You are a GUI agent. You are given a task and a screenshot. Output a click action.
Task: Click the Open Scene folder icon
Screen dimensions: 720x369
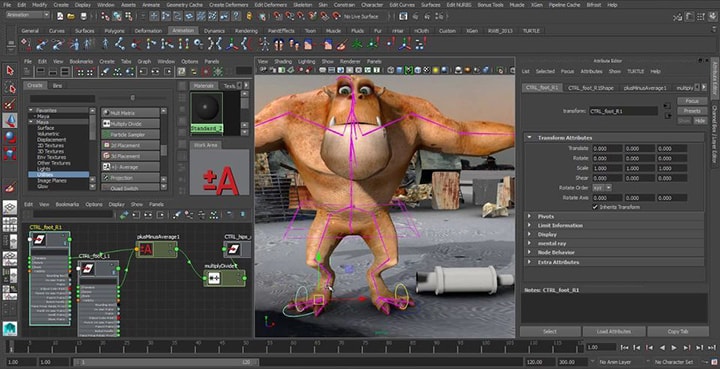tap(71, 16)
